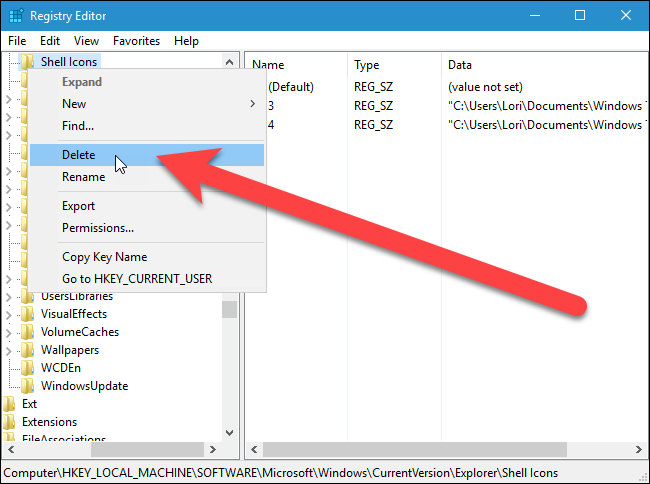Viewport: 650px width, 484px height.
Task: Expand the UsersLibraries key
Action: pyautogui.click(x=9, y=297)
